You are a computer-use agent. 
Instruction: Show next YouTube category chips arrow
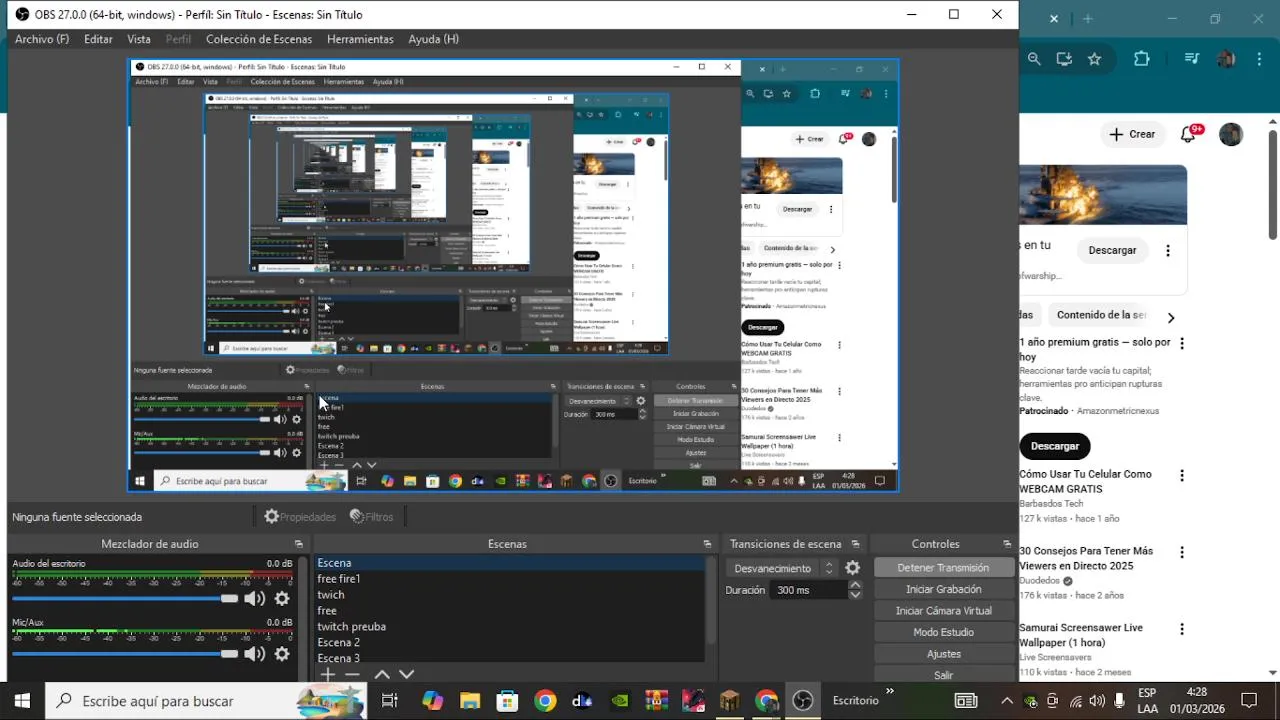pyautogui.click(x=1170, y=318)
